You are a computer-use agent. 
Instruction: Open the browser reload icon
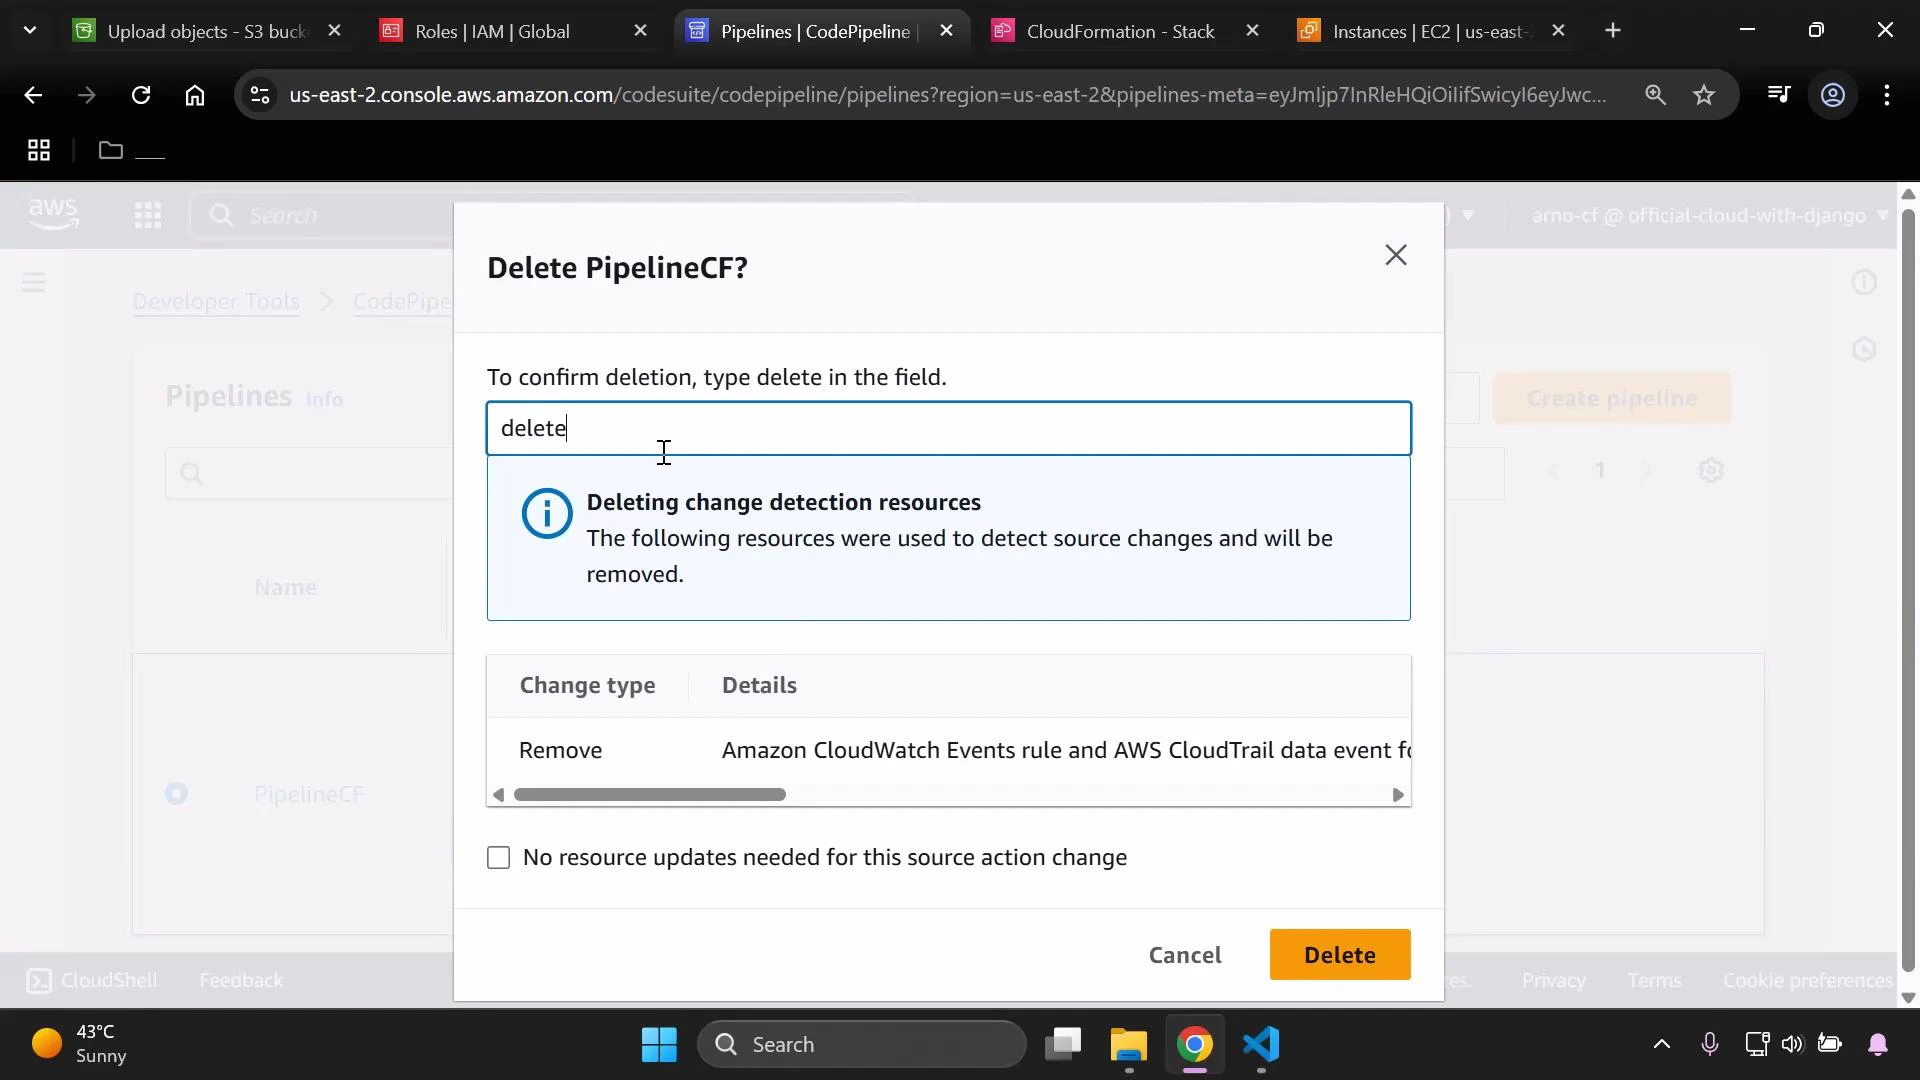click(x=141, y=95)
